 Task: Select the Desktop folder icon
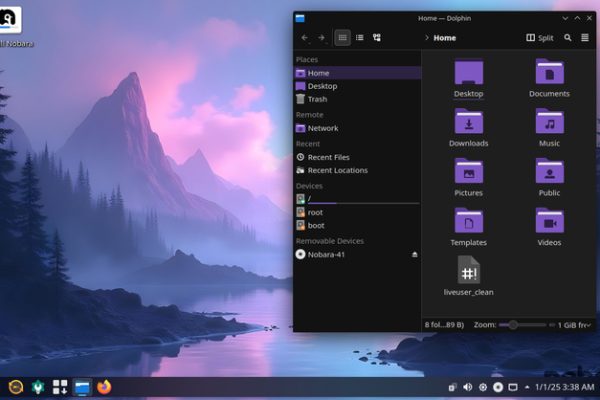[469, 79]
